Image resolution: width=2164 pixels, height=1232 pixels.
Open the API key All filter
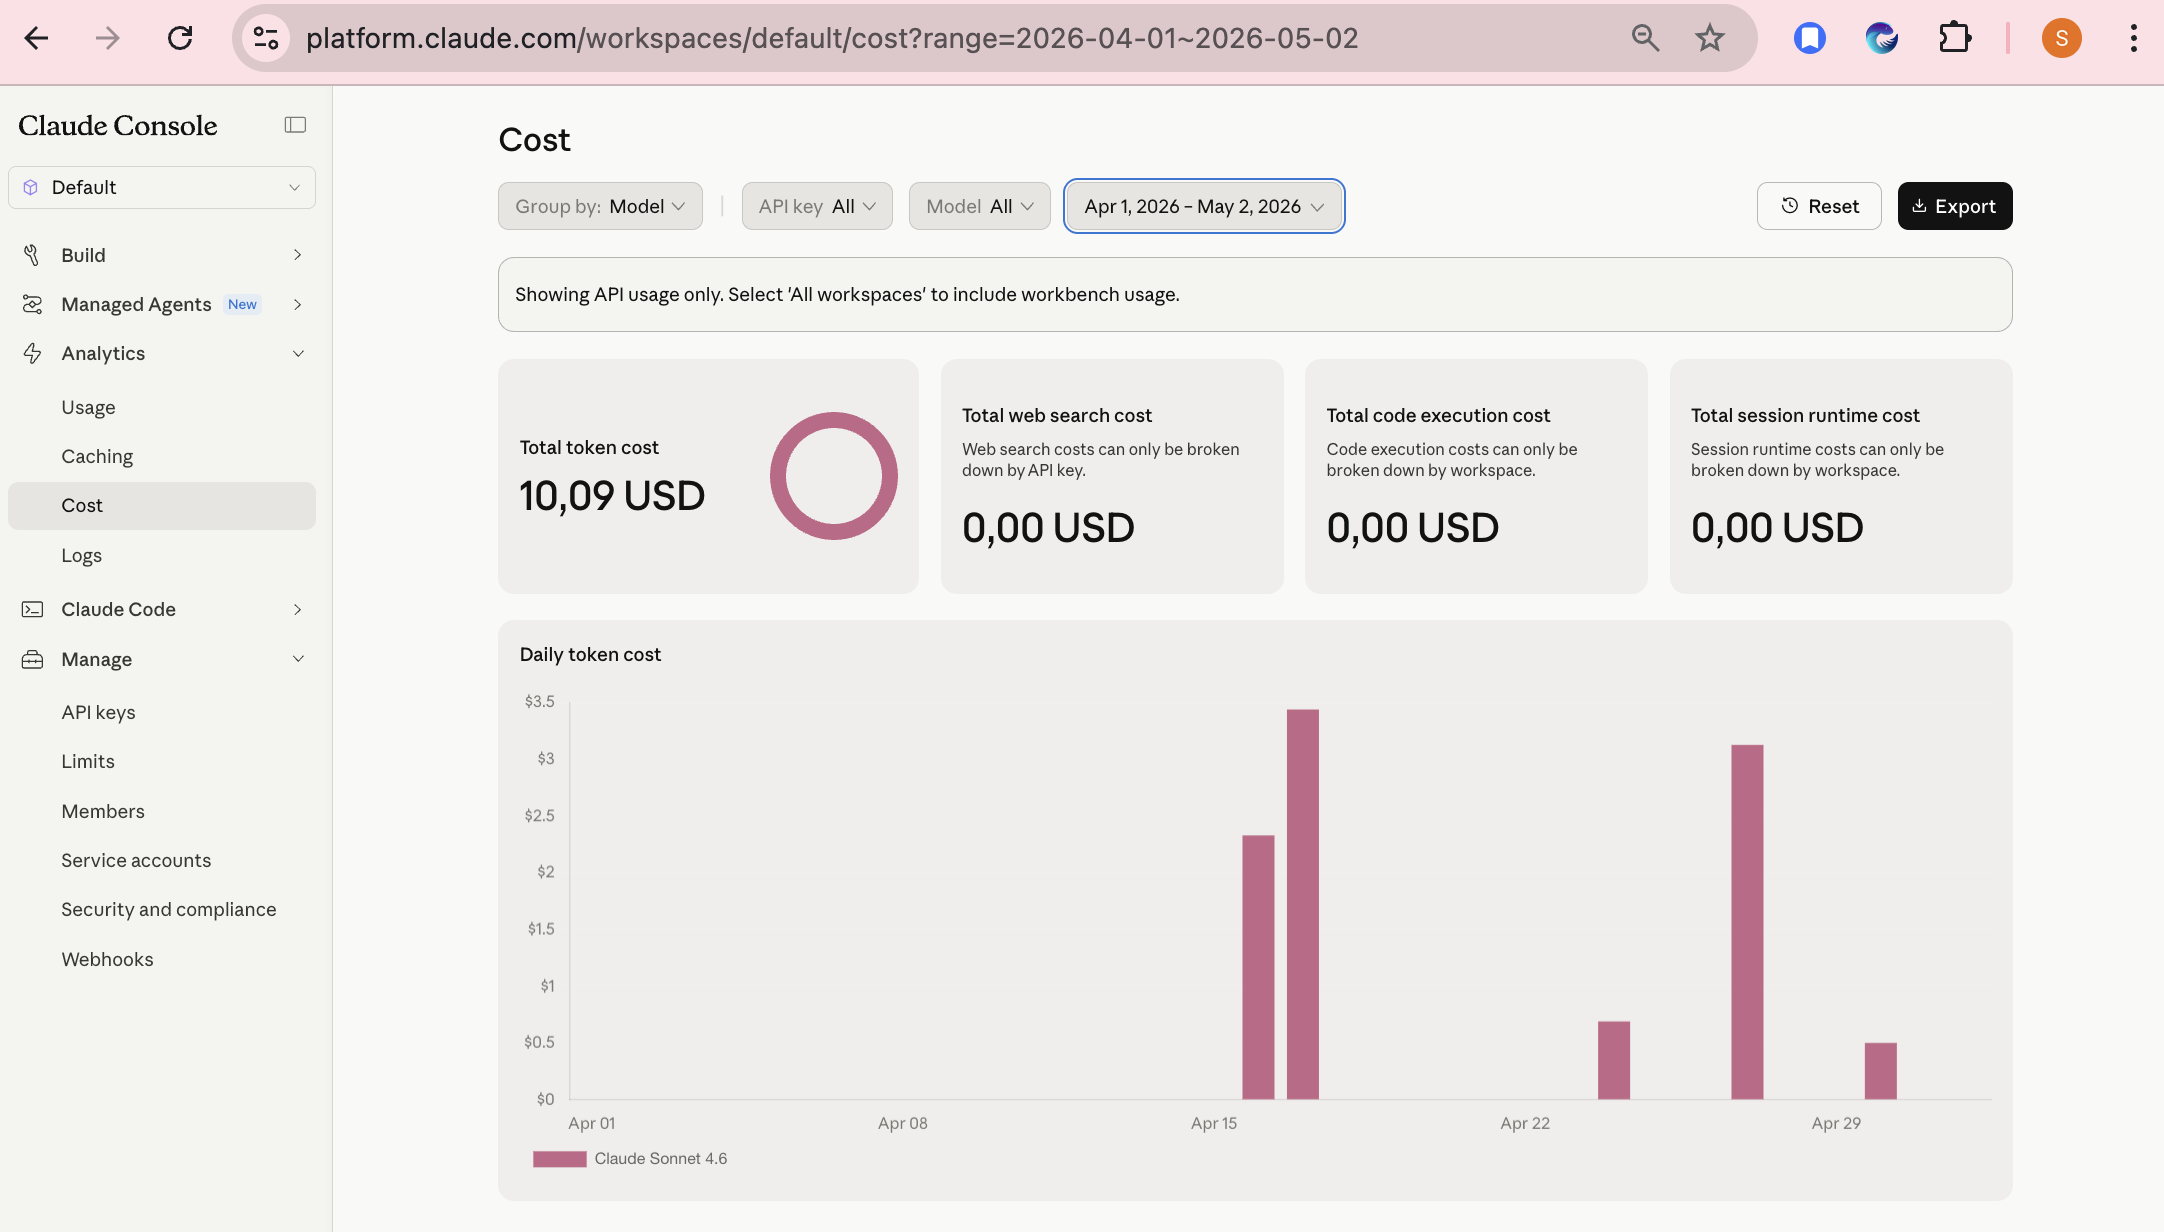click(x=817, y=206)
